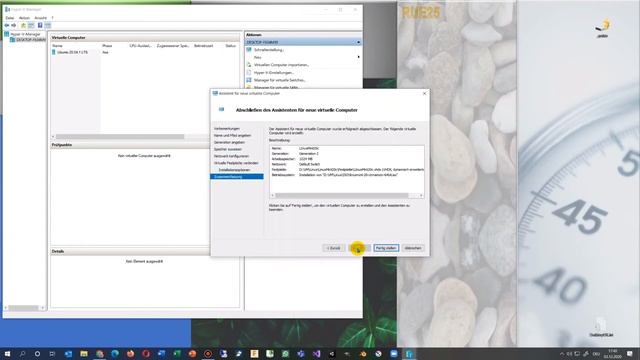
Task: Sort VM list by Phase column
Action: tap(107, 46)
